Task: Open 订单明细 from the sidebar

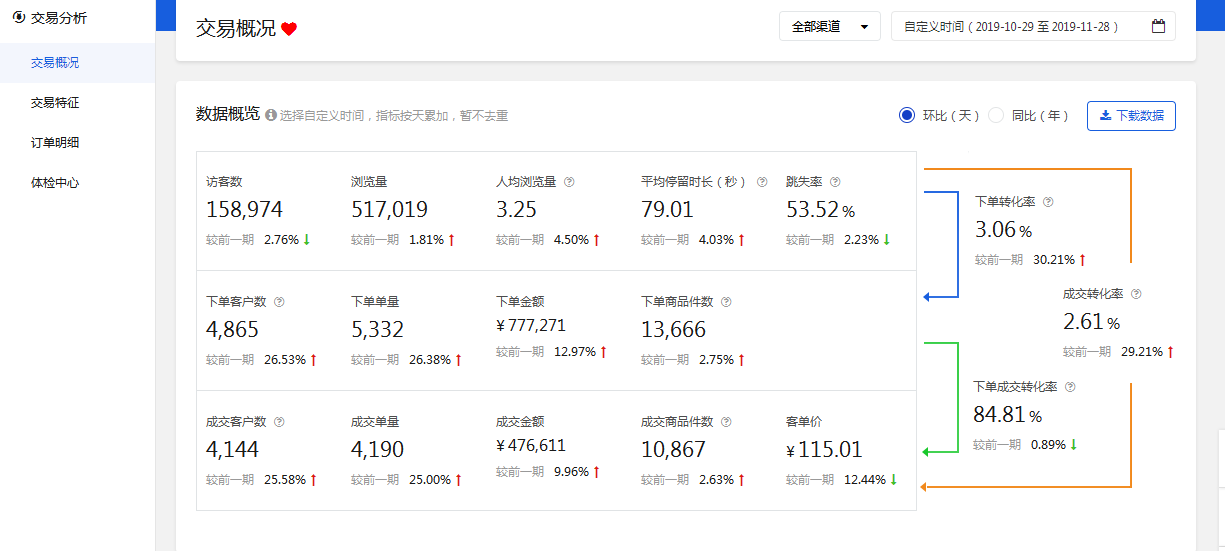Action: [55, 143]
